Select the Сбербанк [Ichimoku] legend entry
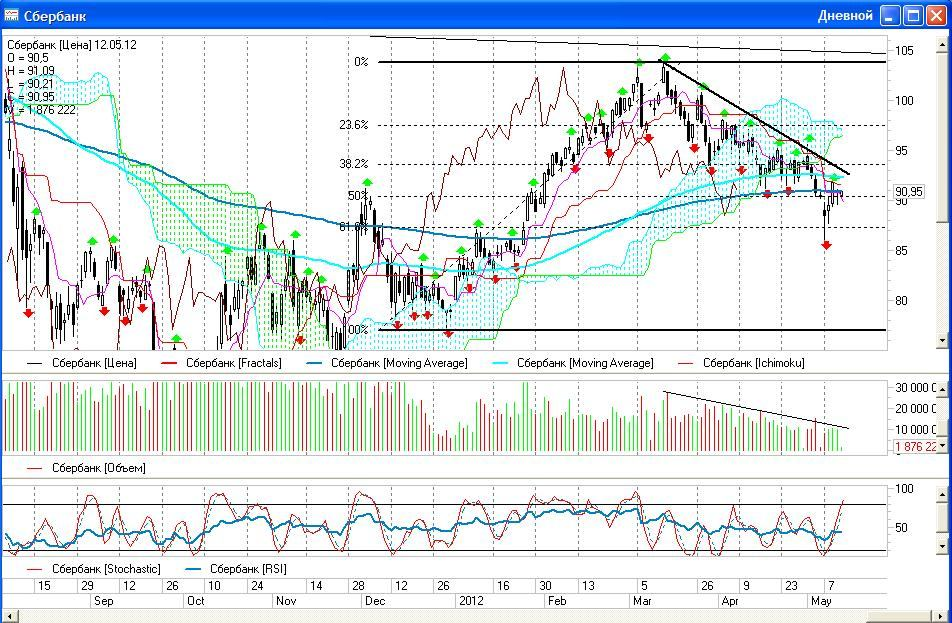The width and height of the screenshot is (952, 623). [x=741, y=363]
